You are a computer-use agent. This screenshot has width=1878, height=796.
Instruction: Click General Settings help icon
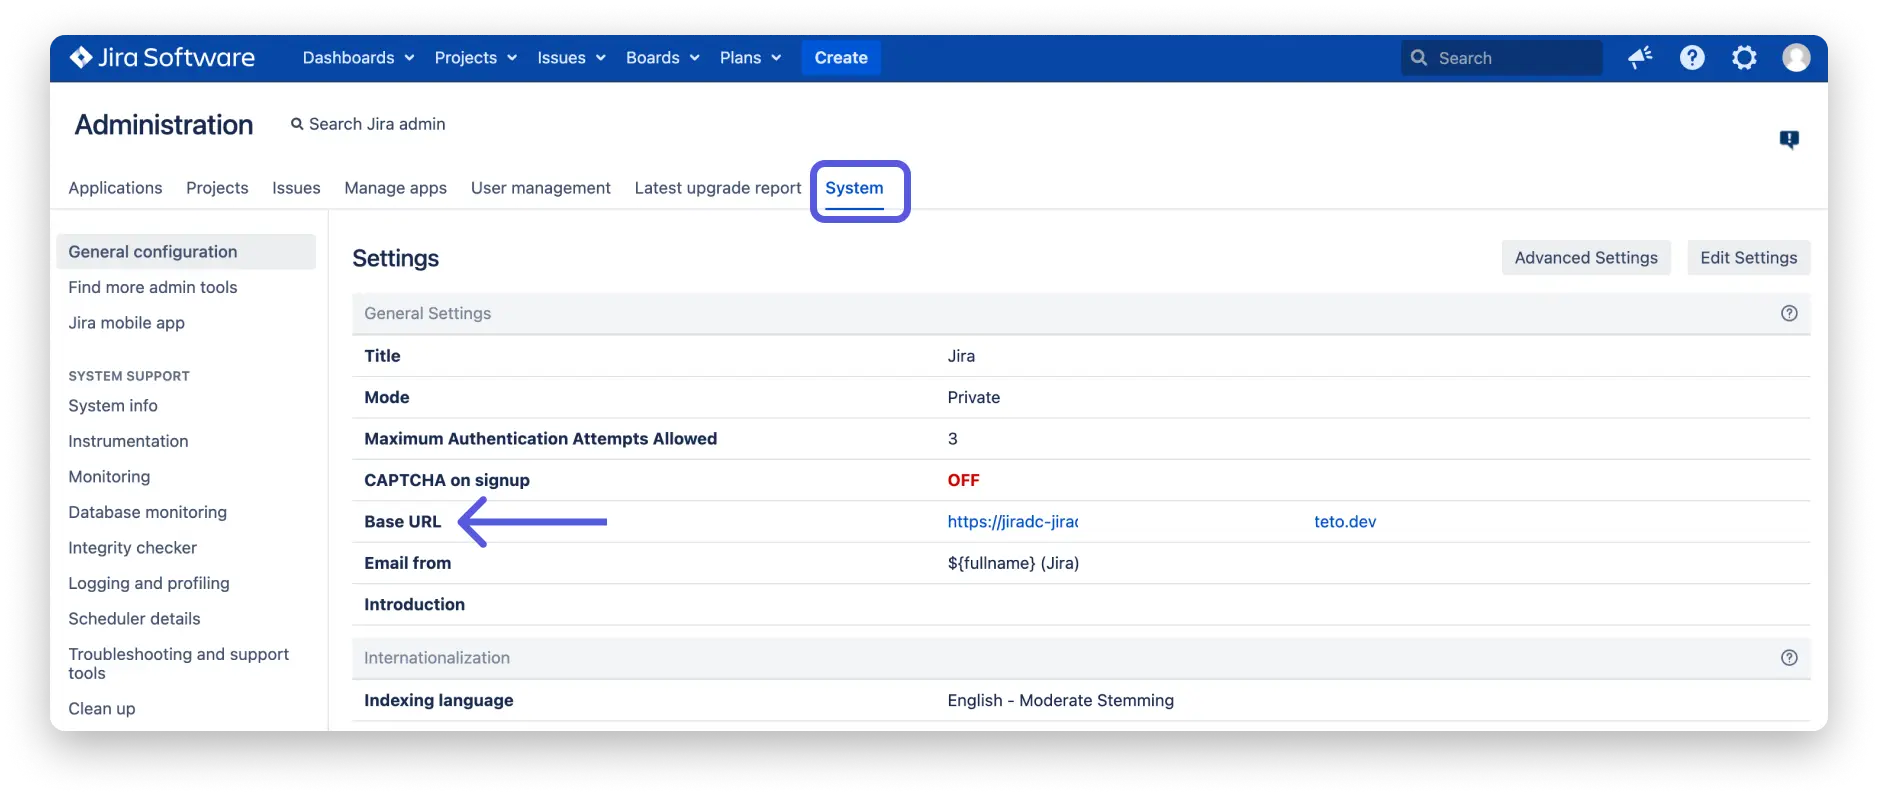point(1789,313)
